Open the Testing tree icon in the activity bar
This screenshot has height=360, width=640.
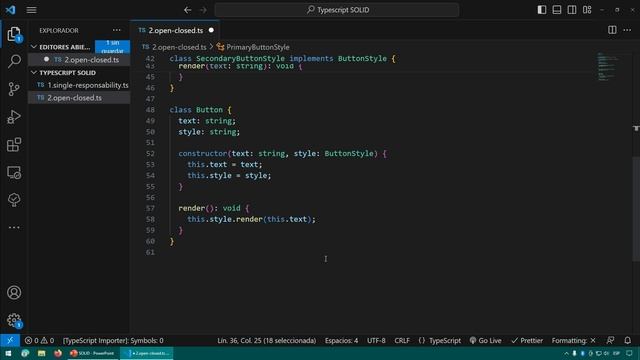14,200
